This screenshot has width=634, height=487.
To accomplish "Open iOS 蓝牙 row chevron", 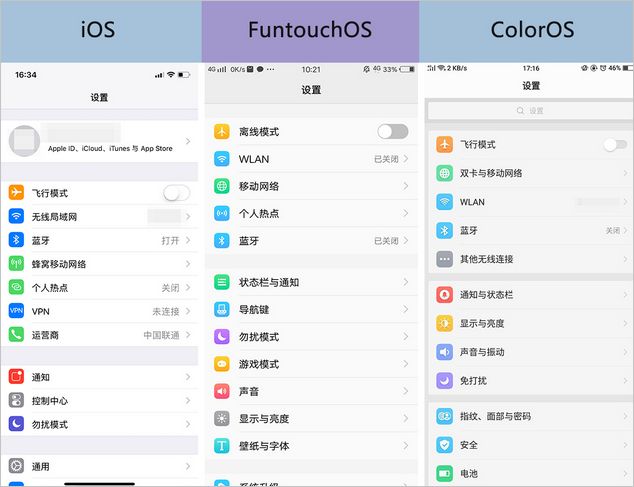I will pyautogui.click(x=188, y=240).
